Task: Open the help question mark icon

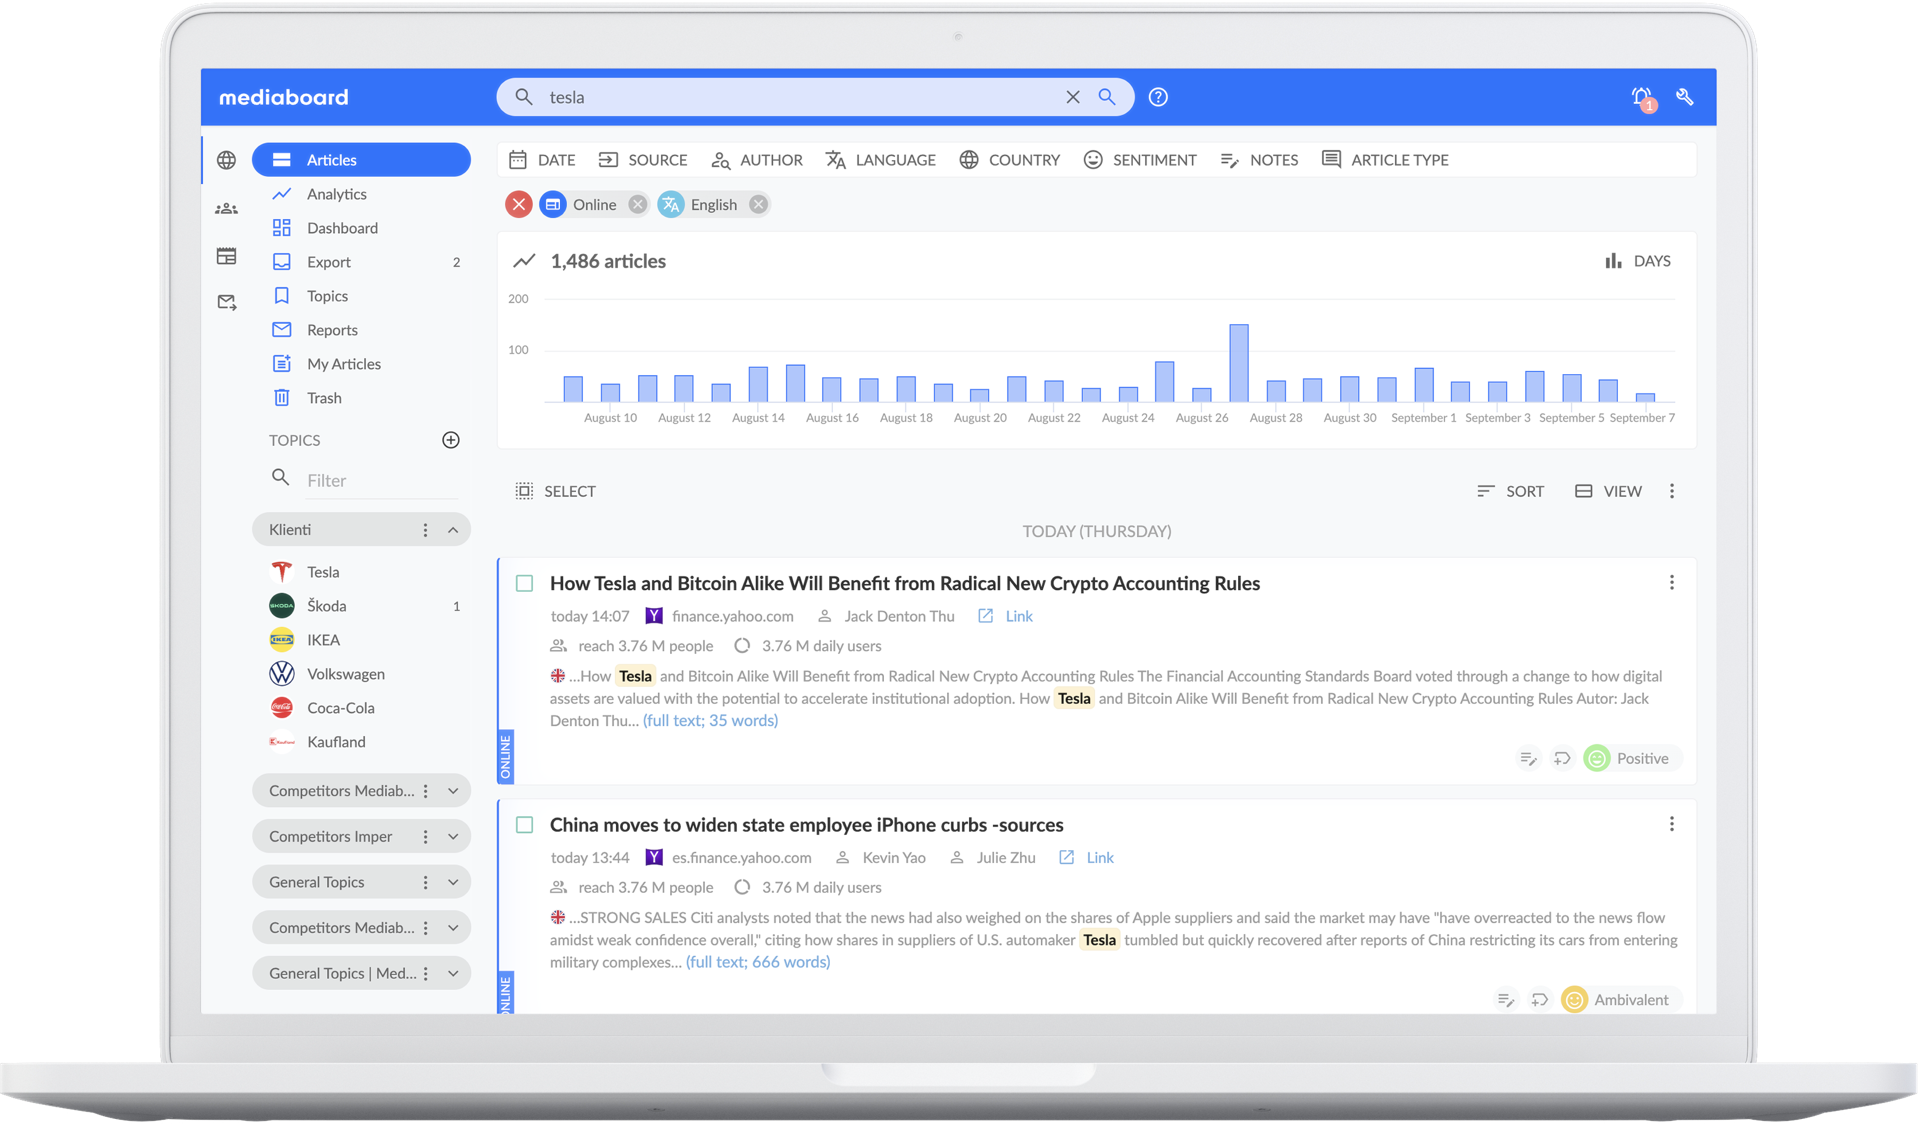Action: [x=1158, y=97]
